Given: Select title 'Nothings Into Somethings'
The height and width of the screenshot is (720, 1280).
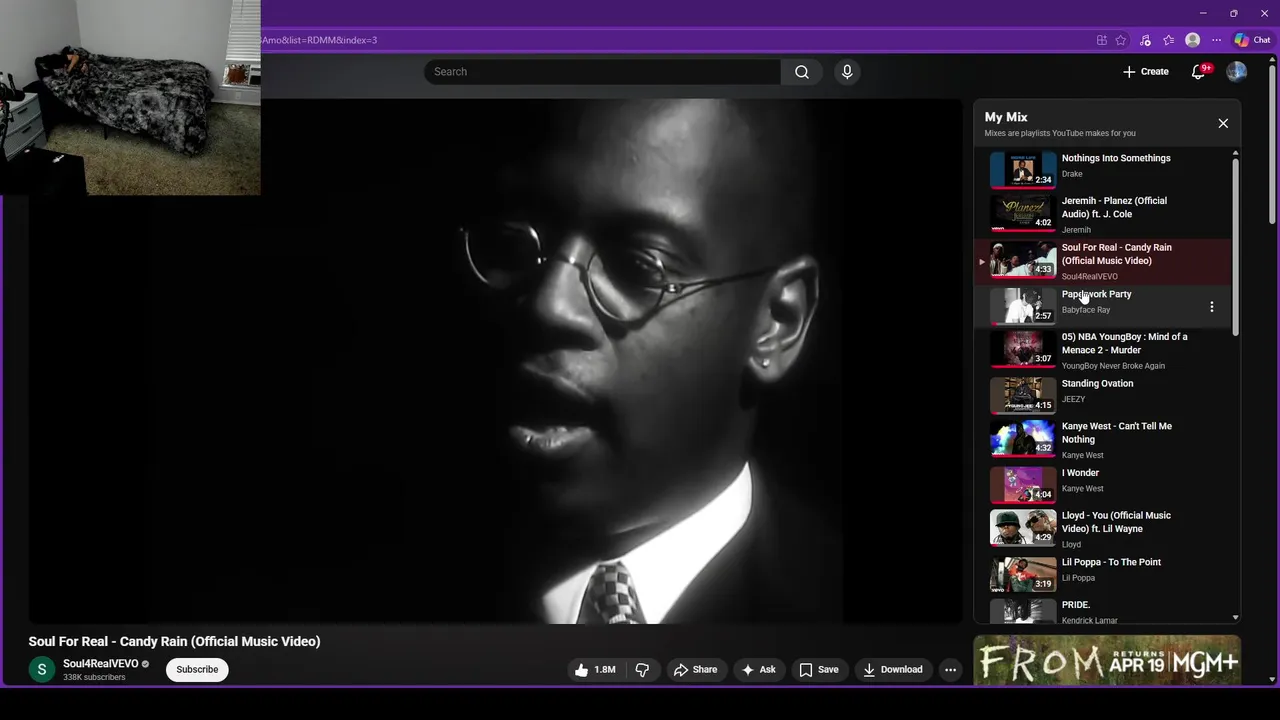Looking at the screenshot, I should tap(1116, 158).
